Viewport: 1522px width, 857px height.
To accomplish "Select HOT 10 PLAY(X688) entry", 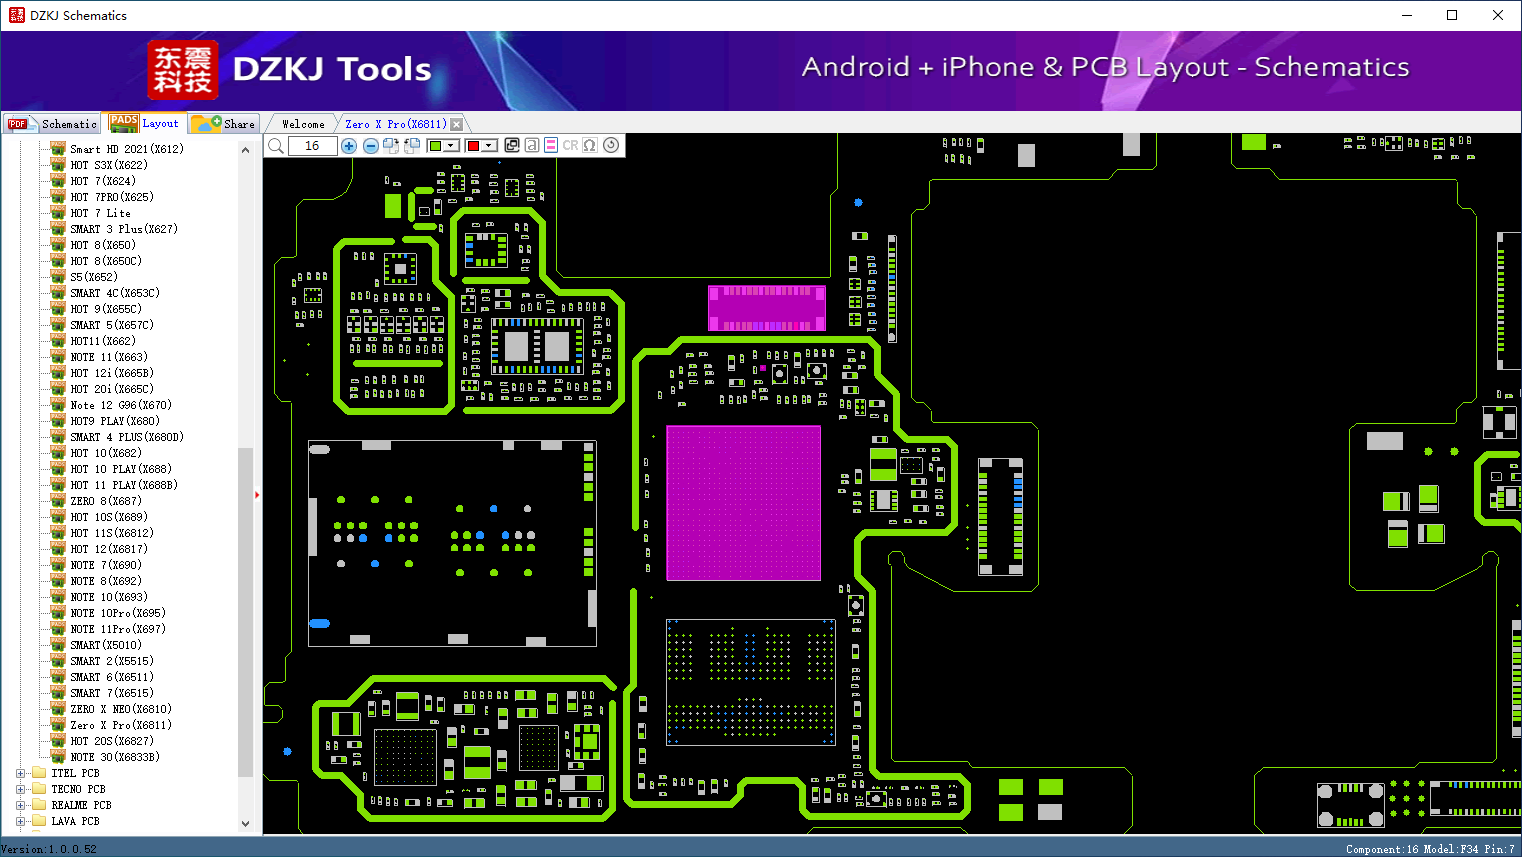I will (121, 469).
